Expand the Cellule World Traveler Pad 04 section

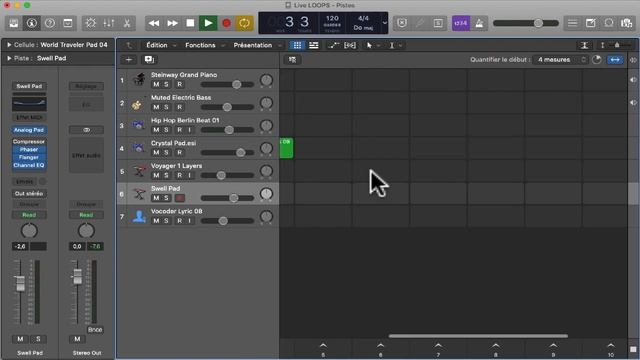9,45
